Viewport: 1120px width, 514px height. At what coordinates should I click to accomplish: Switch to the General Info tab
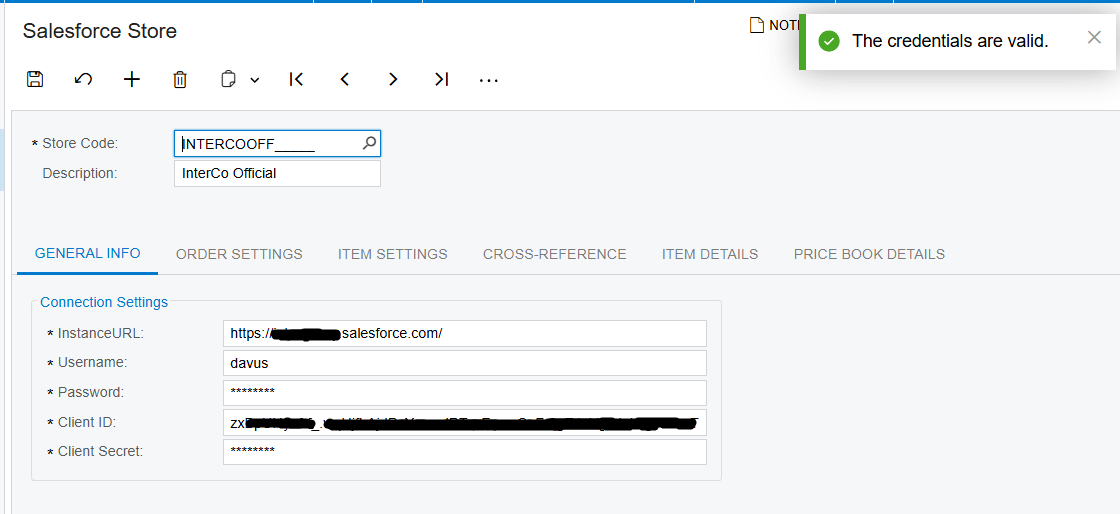click(88, 253)
